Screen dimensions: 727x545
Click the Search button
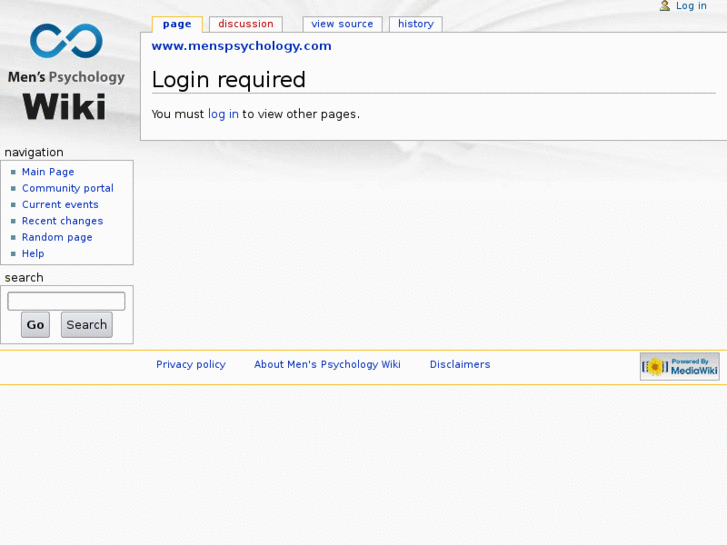click(87, 325)
